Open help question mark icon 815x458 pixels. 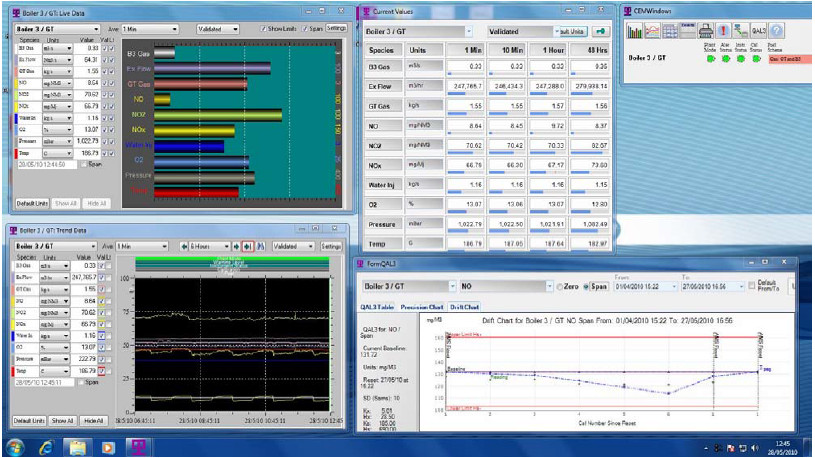(x=777, y=32)
